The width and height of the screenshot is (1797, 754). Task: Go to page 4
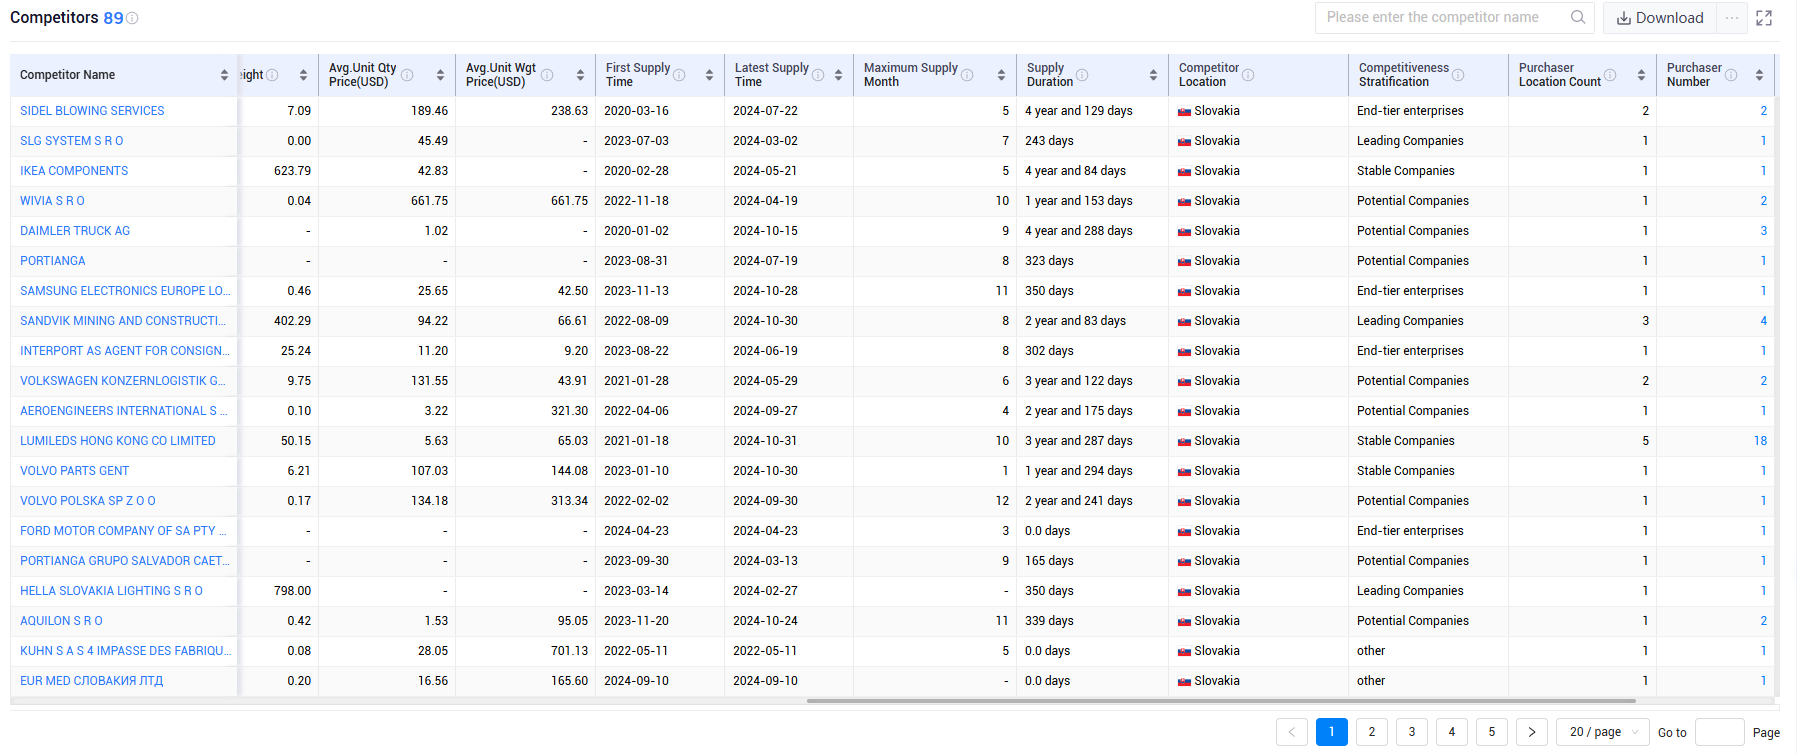(x=1452, y=732)
